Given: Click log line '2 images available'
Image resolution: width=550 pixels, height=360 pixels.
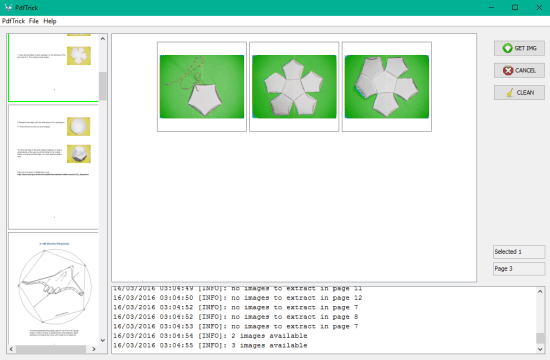Looking at the screenshot, I should coord(210,336).
